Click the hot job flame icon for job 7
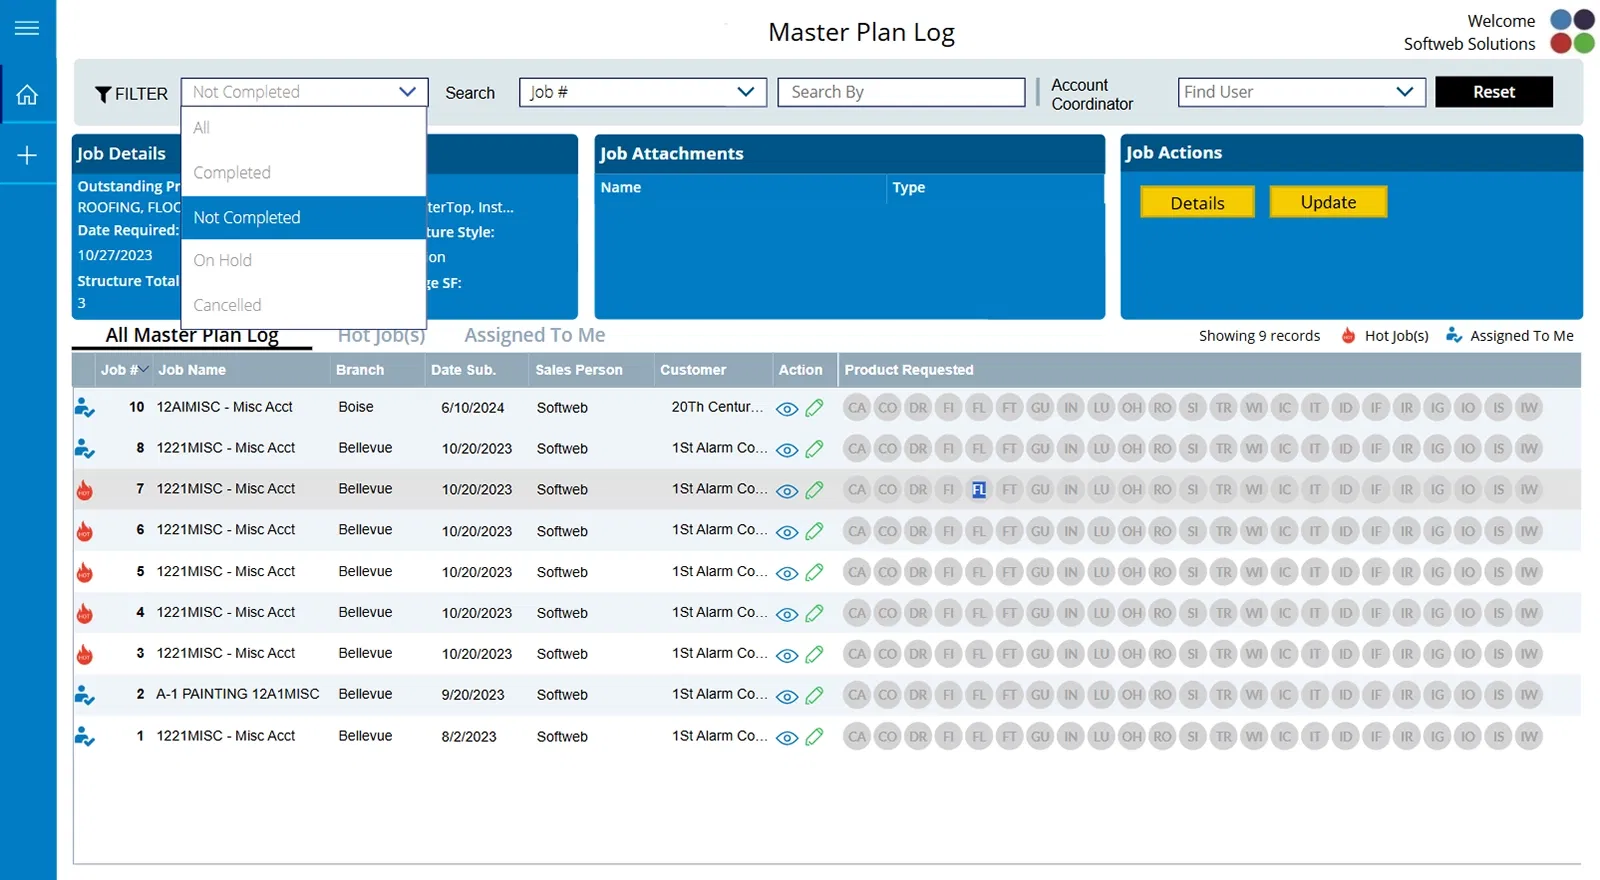The height and width of the screenshot is (880, 1600). pyautogui.click(x=85, y=490)
